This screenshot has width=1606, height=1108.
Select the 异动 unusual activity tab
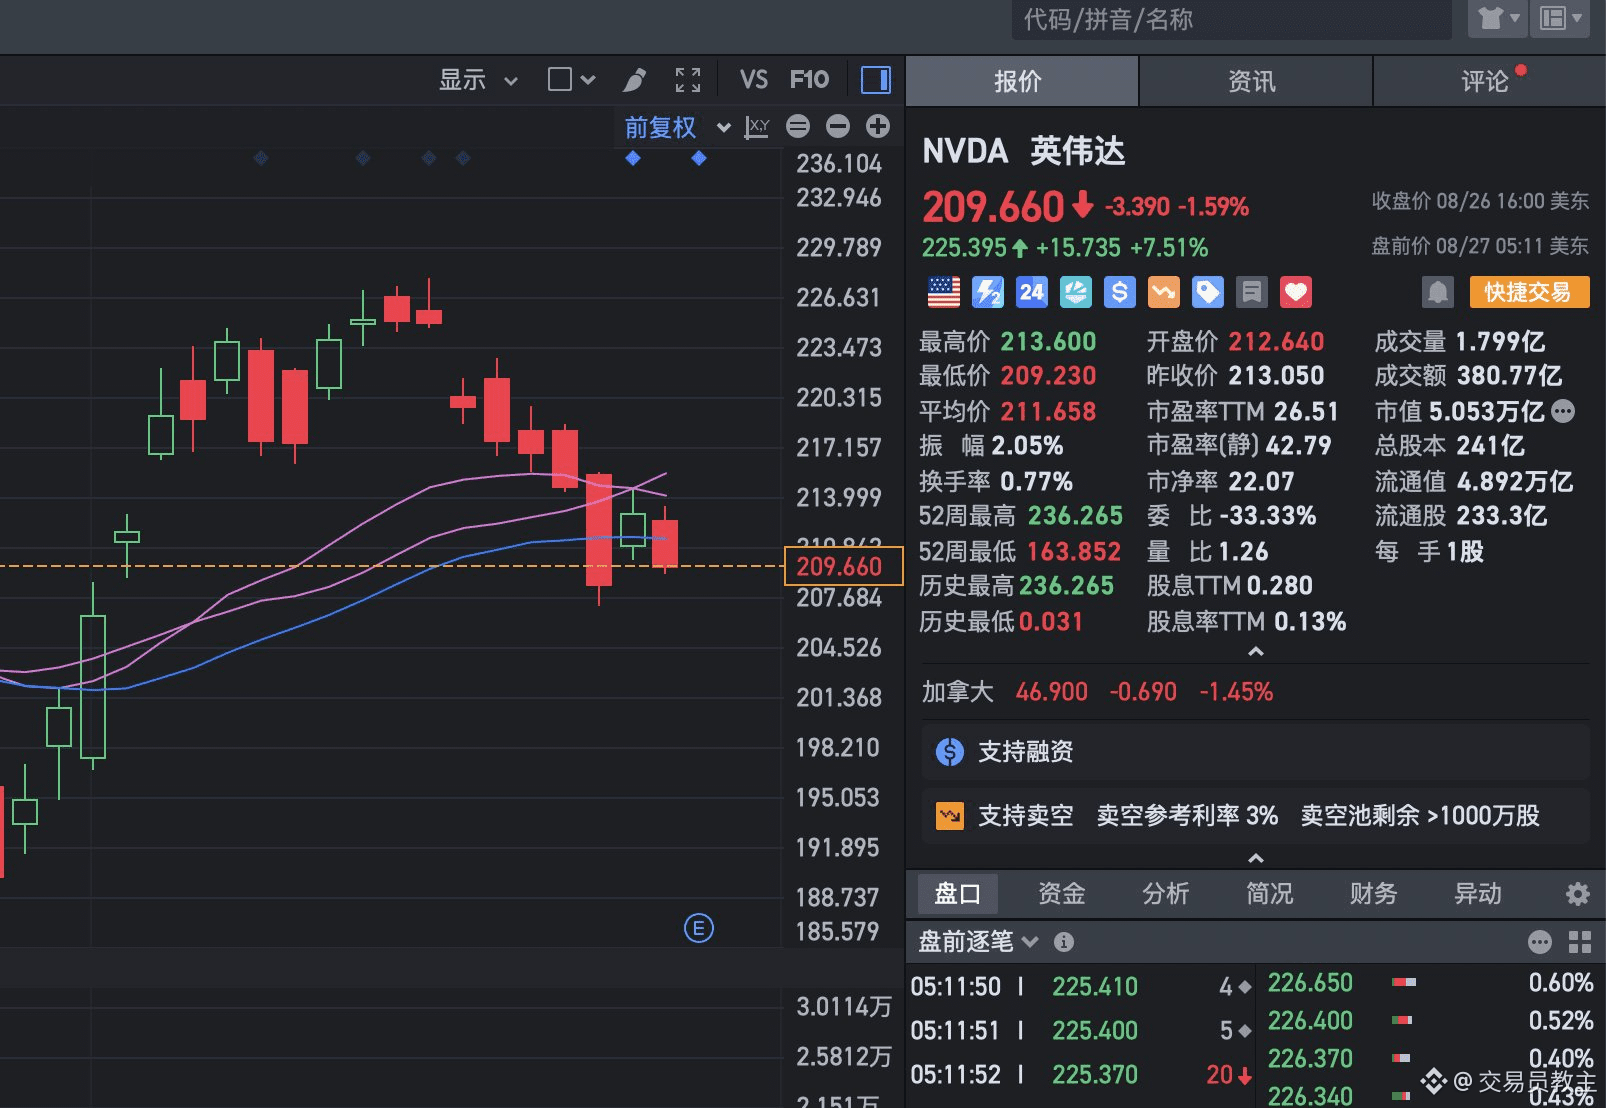coord(1477,894)
